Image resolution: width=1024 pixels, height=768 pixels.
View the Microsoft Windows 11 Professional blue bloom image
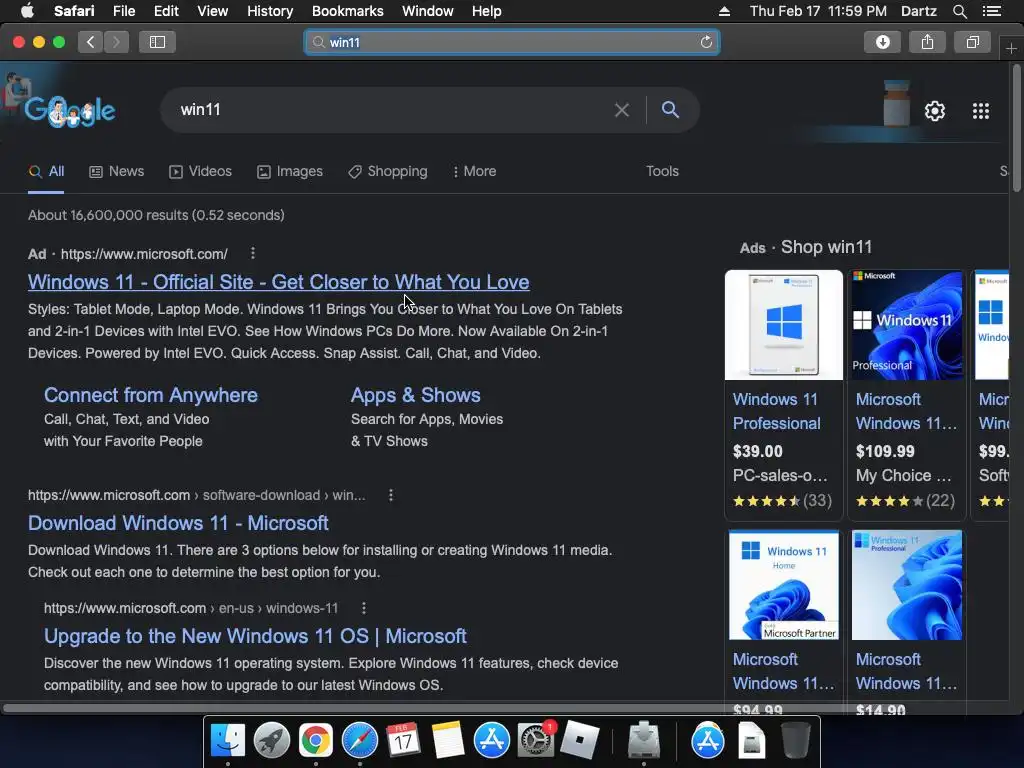coord(906,325)
